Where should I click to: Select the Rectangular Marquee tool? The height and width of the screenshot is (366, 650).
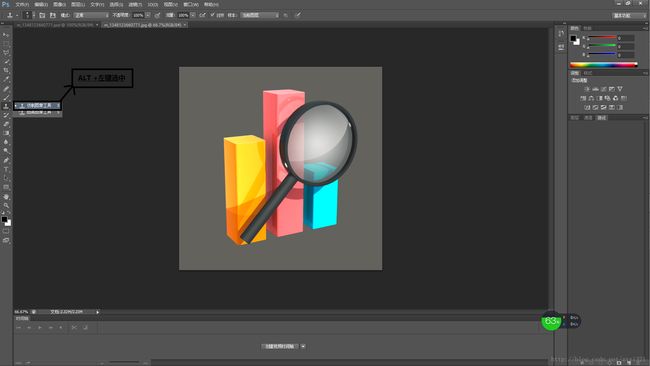point(6,44)
